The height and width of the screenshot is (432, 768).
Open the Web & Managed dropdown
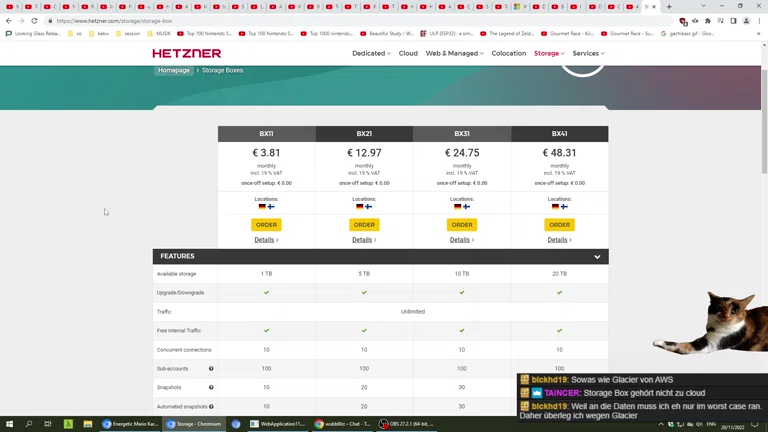point(454,53)
